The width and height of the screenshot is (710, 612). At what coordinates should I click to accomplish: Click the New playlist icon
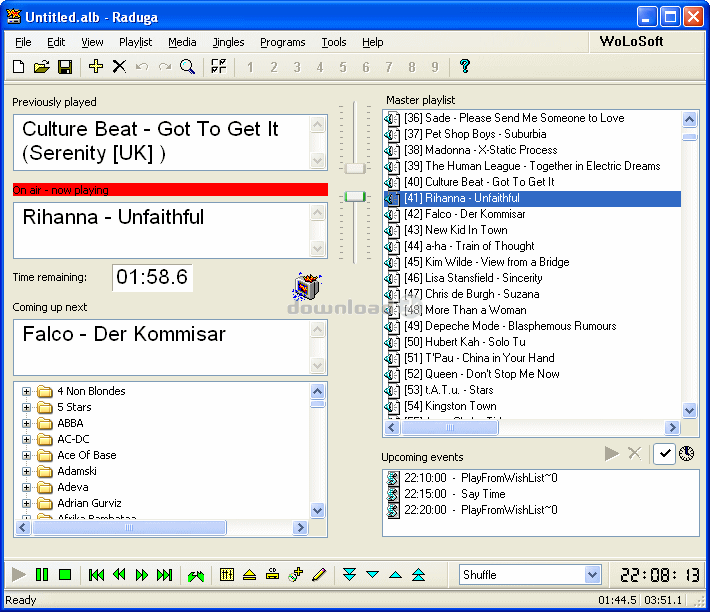tap(19, 67)
